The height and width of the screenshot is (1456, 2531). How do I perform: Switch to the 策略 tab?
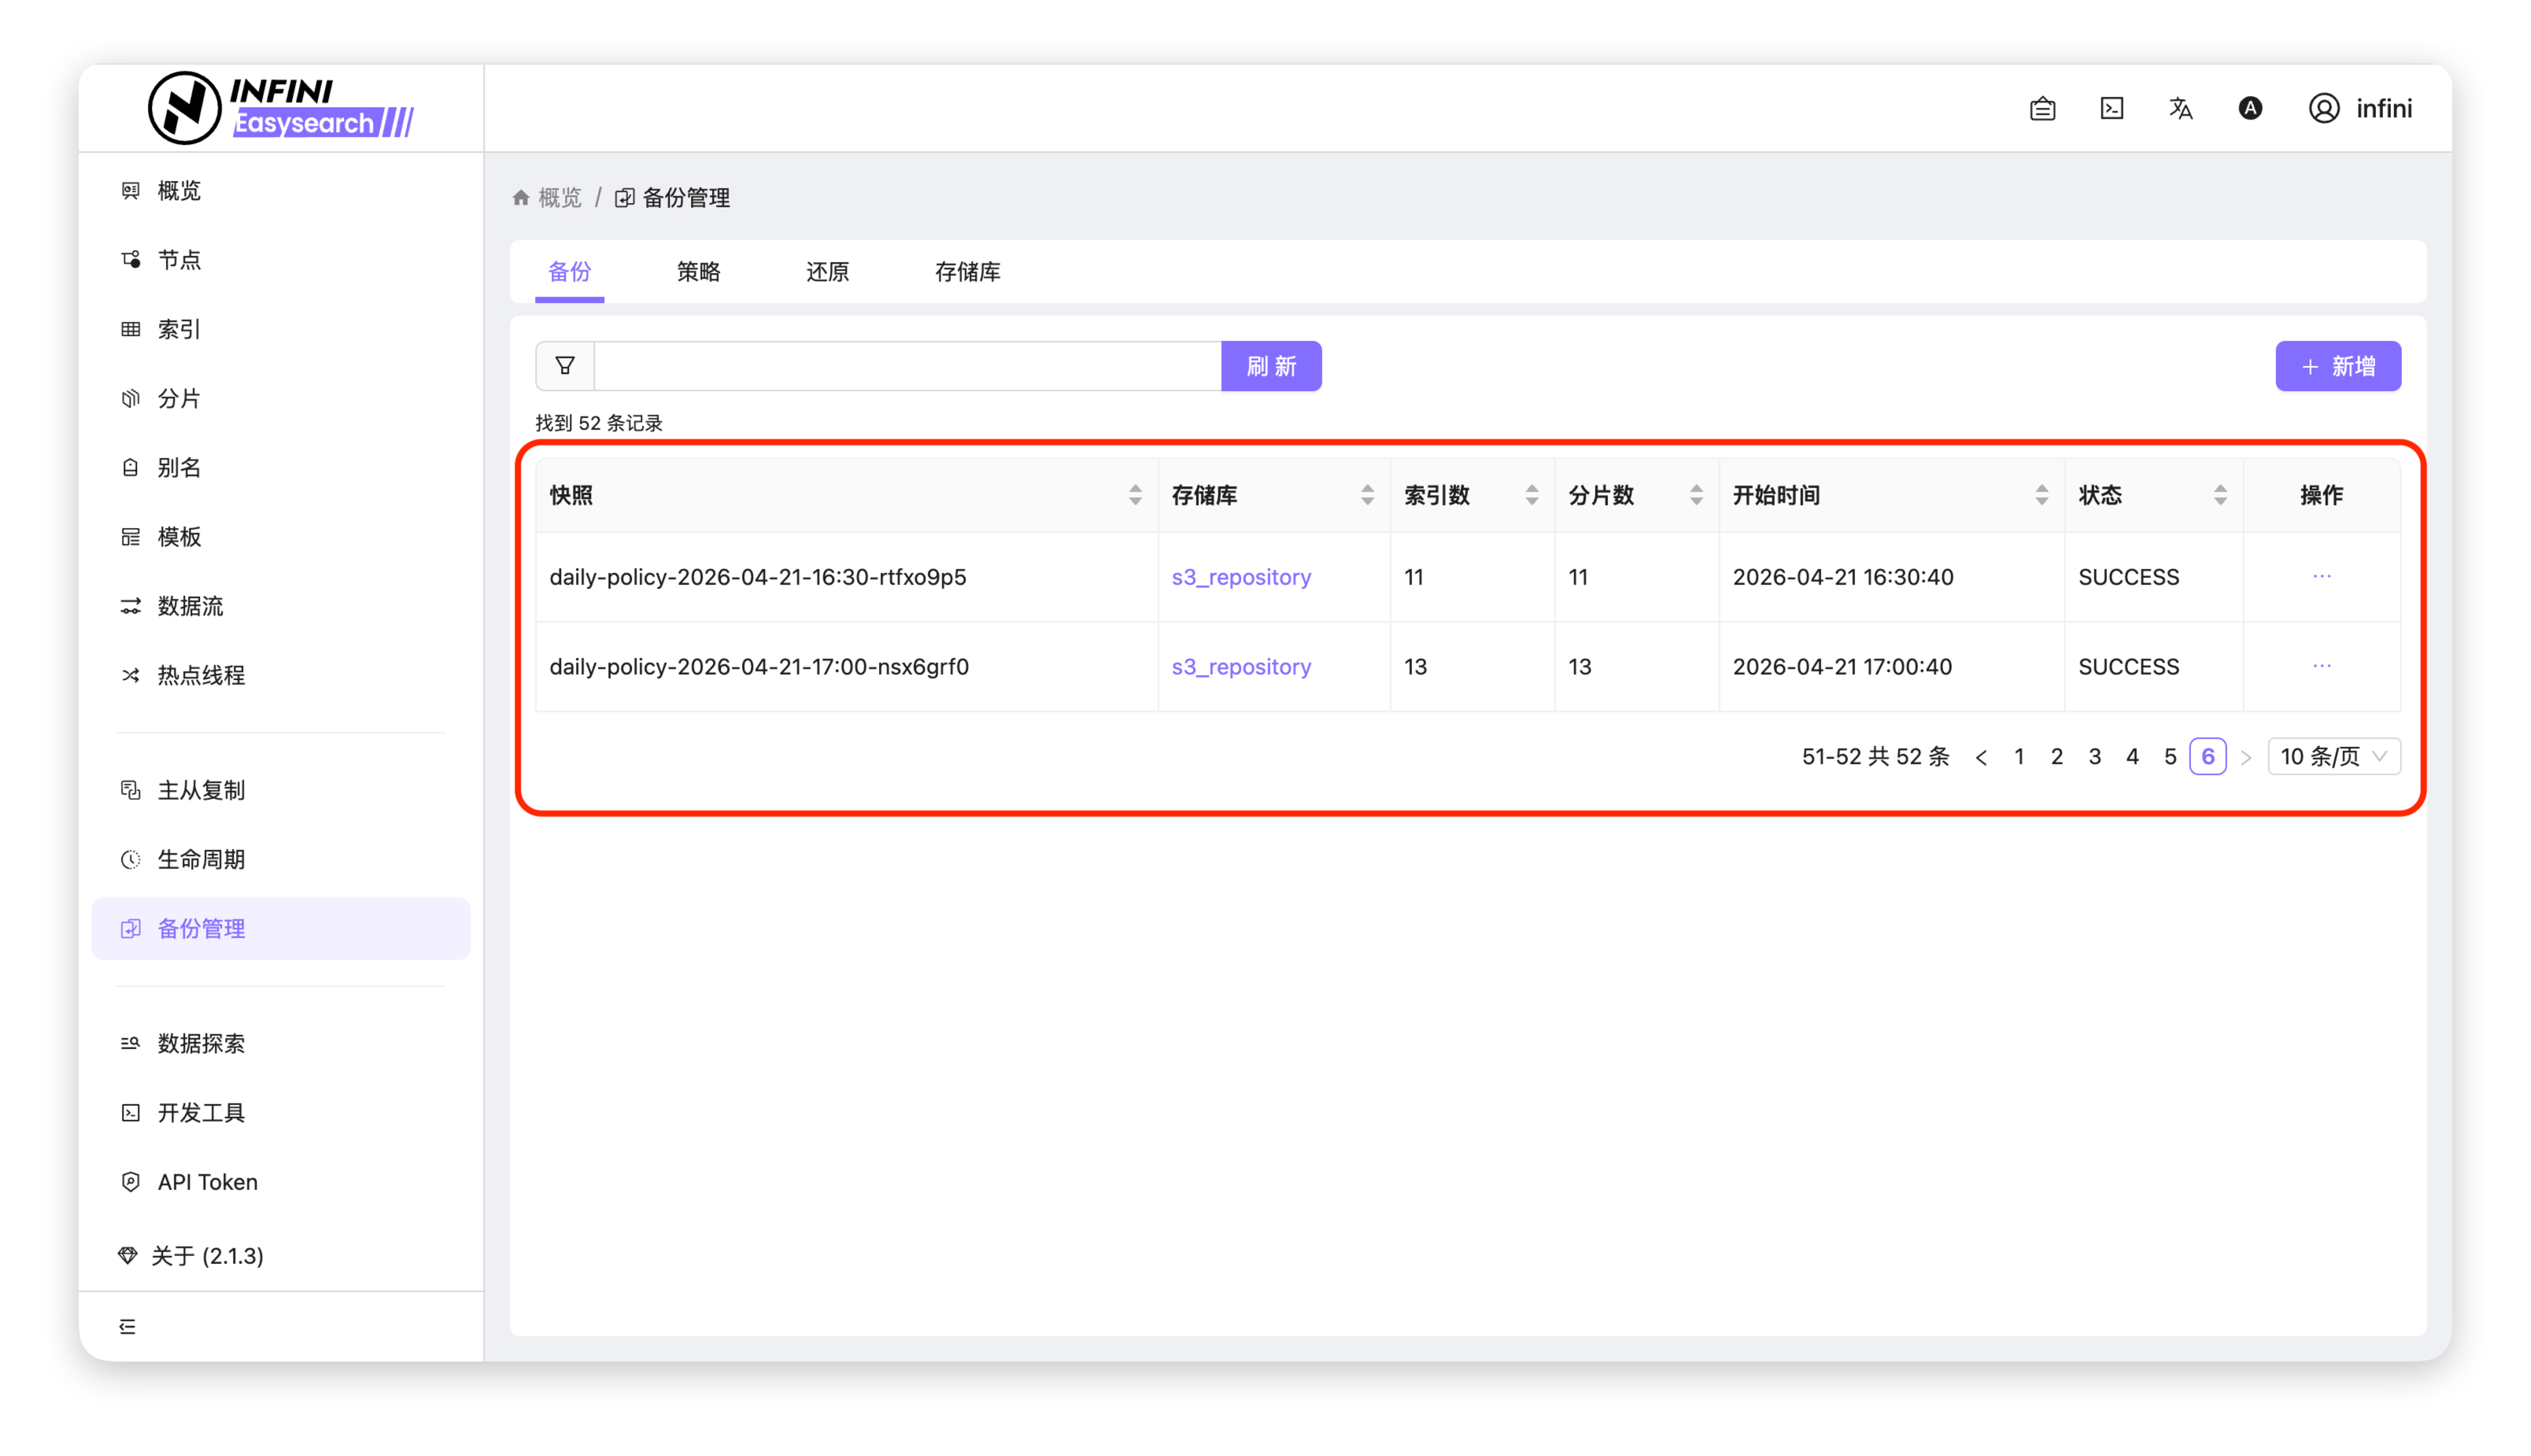pos(698,272)
